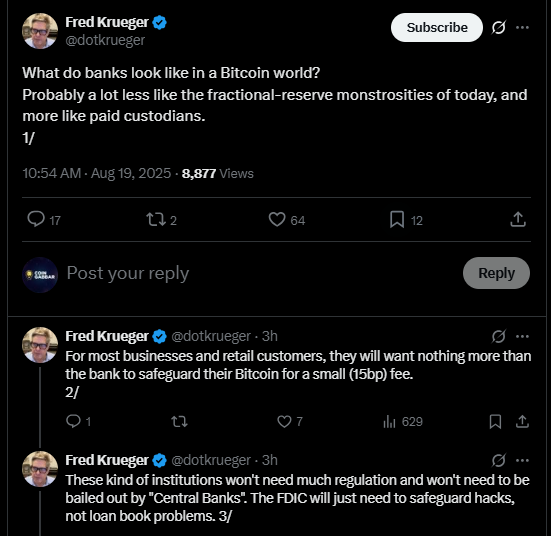
Task: Subscribe to Fred Krueger
Action: [x=437, y=27]
